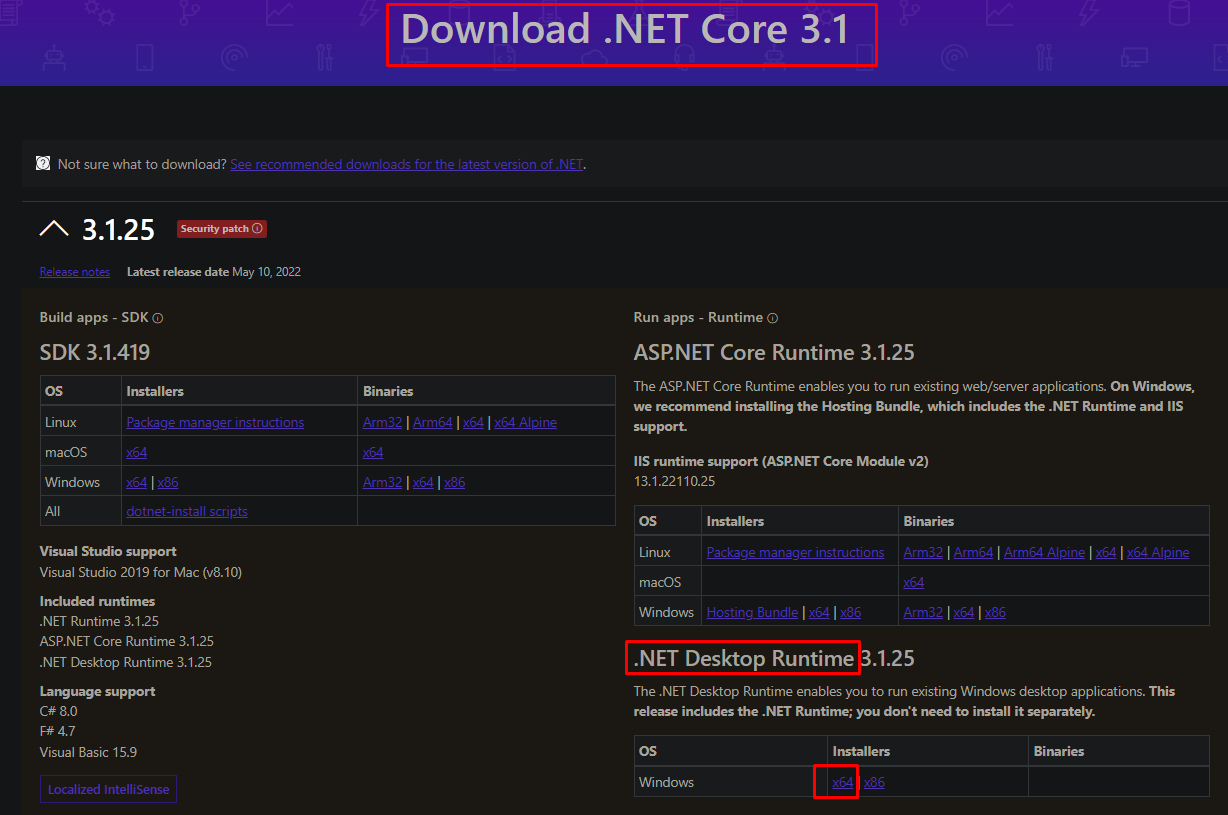The height and width of the screenshot is (815, 1228).
Task: Download ASP.NET Core Linux x64 binary
Action: coord(1106,552)
